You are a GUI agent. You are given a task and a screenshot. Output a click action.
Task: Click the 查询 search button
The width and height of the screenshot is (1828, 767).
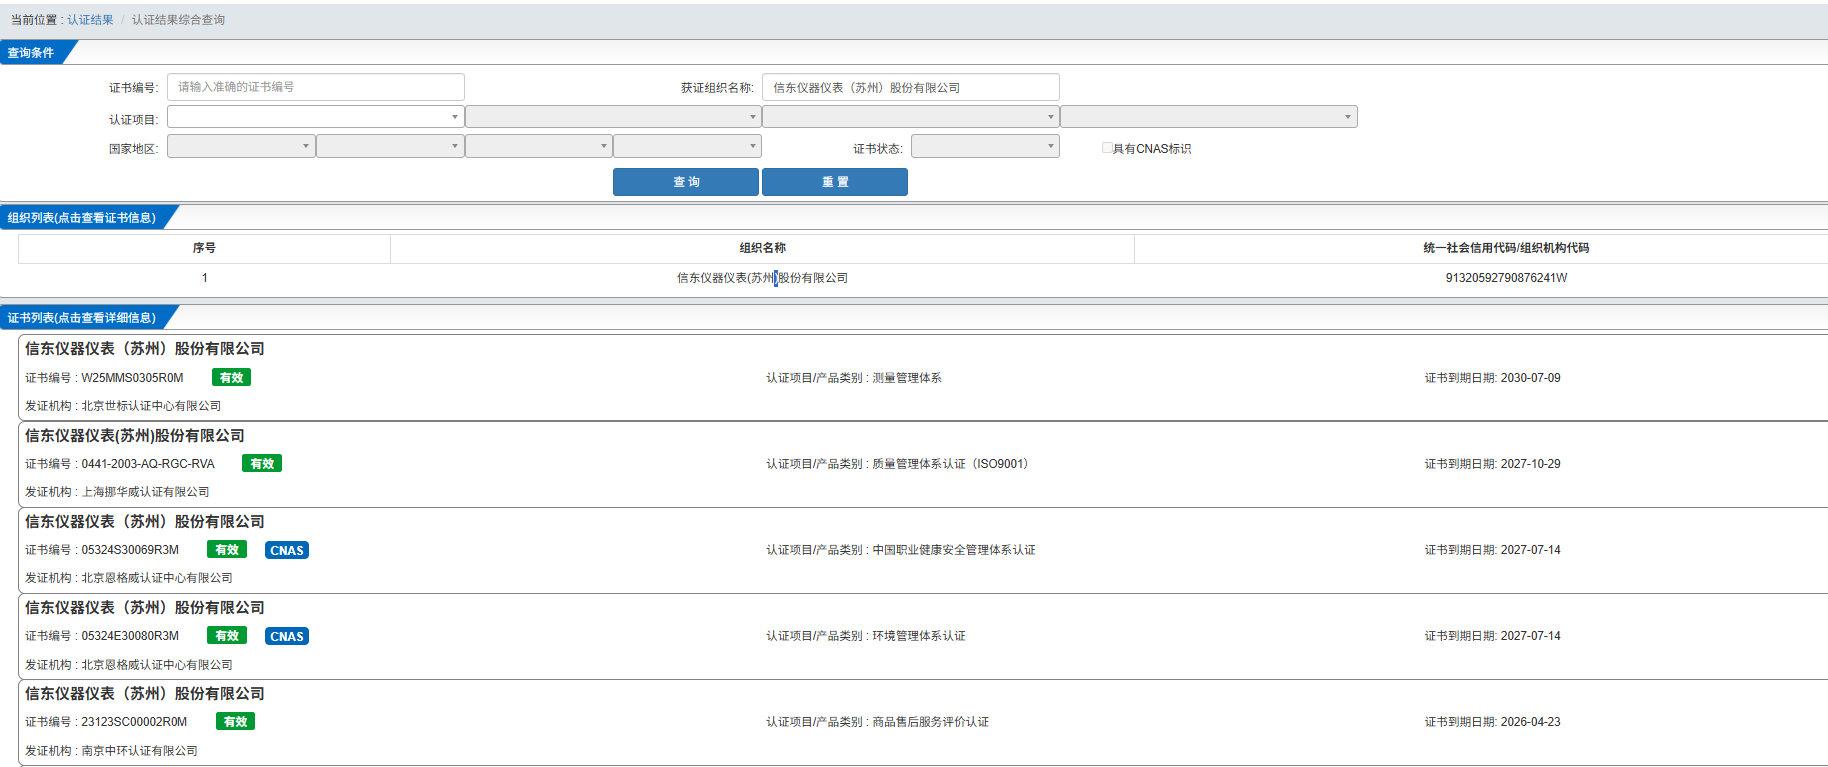(686, 182)
